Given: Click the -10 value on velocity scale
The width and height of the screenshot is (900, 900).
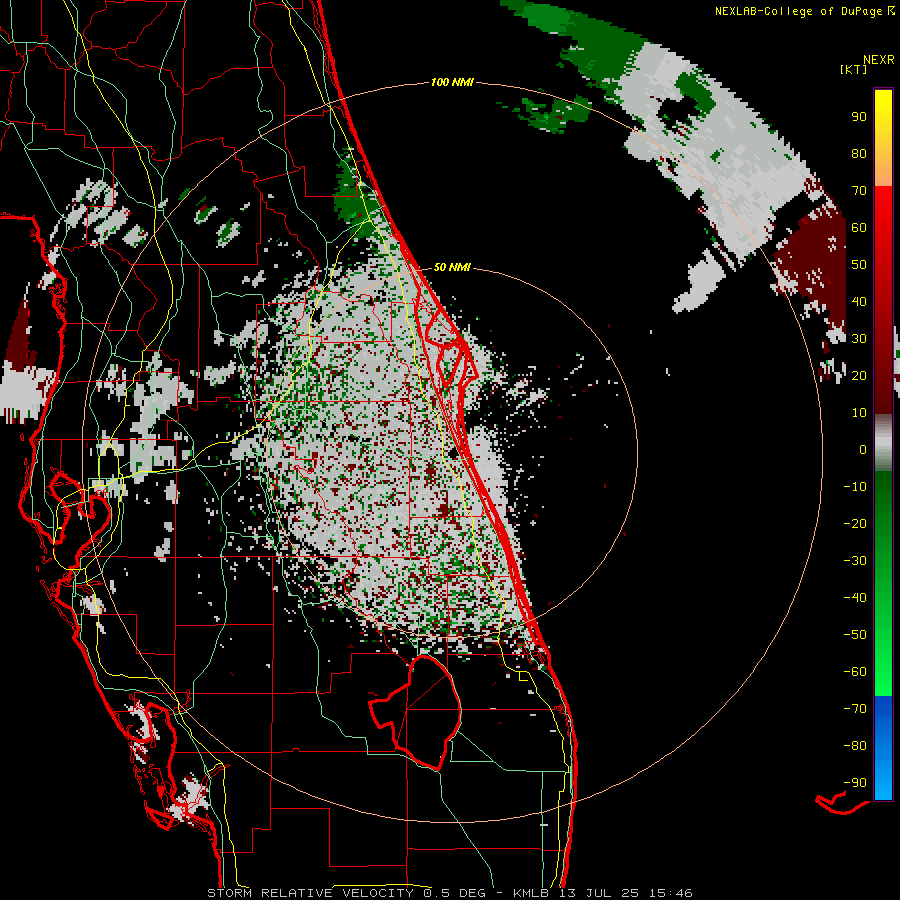Looking at the screenshot, I should pyautogui.click(x=855, y=487).
